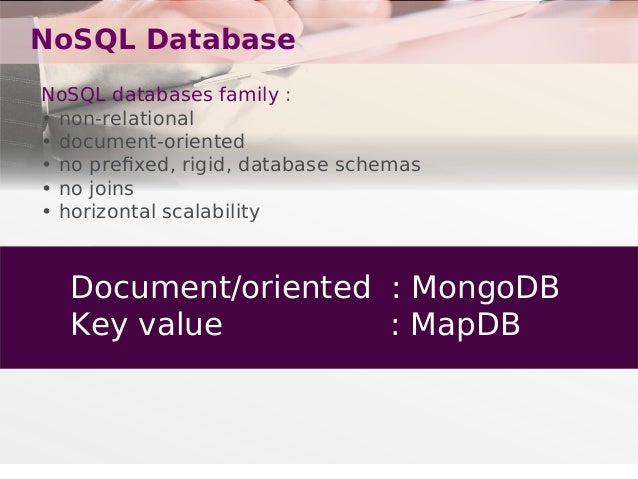Click the bullet dot before 'no joins'
The height and width of the screenshot is (479, 638).
tap(46, 189)
